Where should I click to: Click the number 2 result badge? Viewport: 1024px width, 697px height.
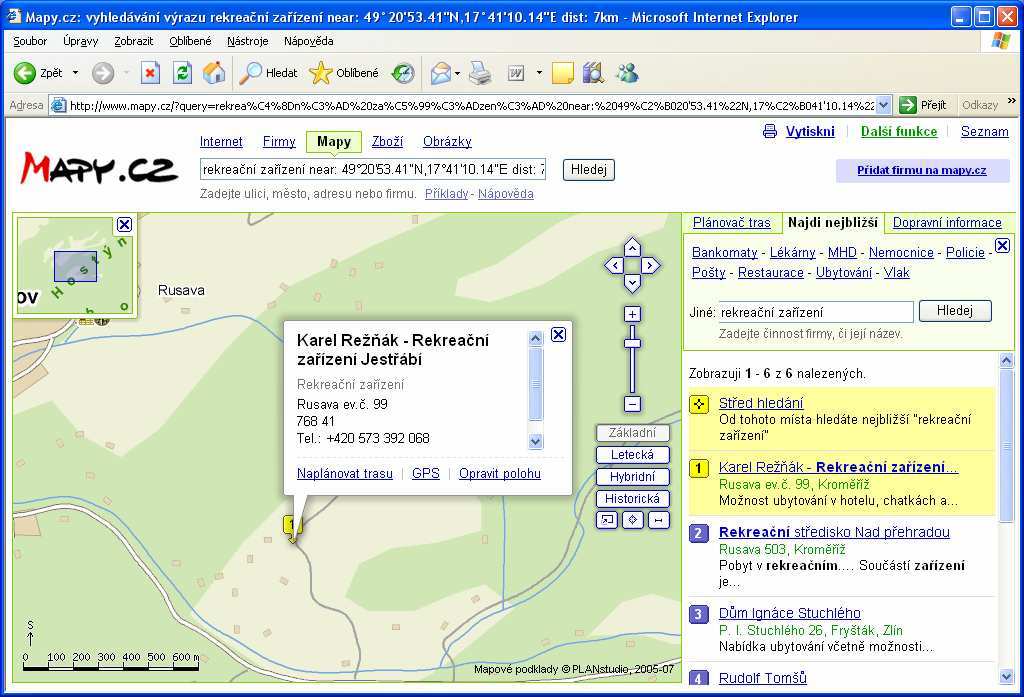[x=699, y=533]
